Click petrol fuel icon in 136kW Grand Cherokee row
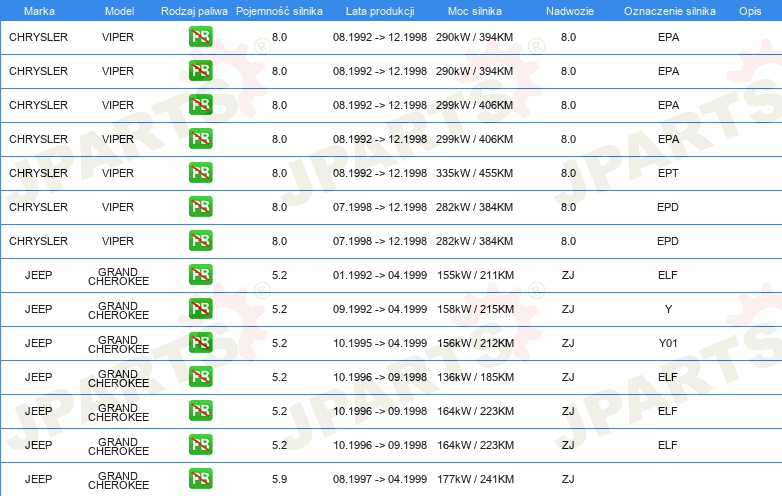Viewport: 782px width, 496px height. [200, 376]
